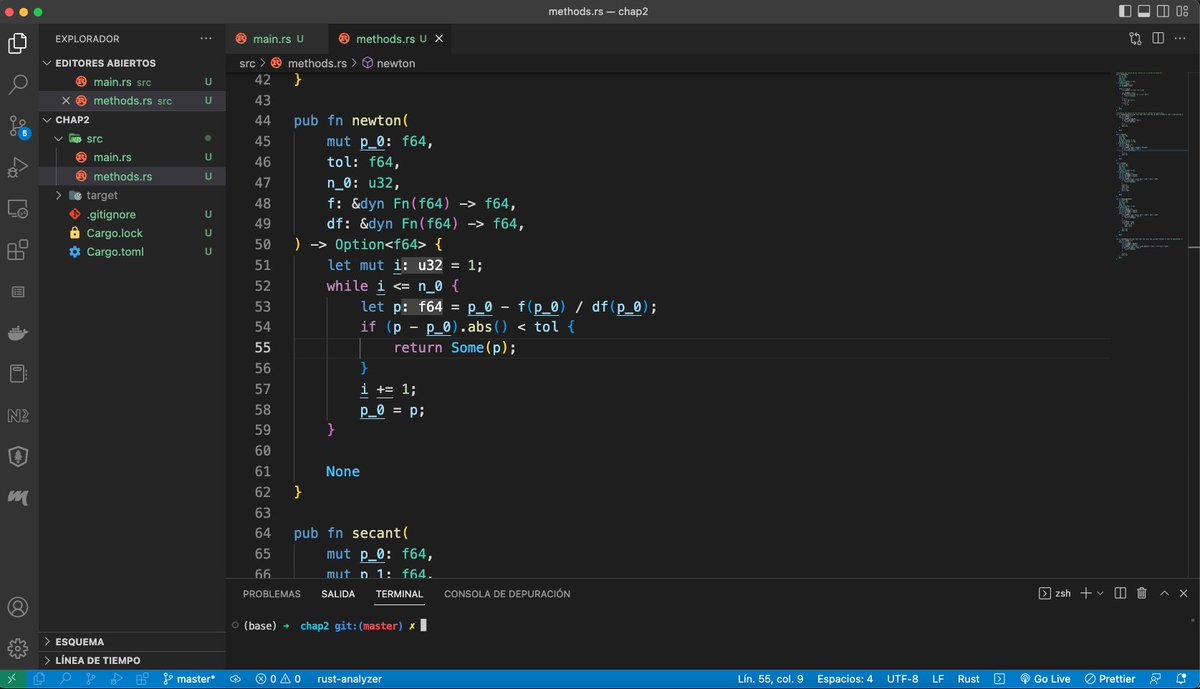This screenshot has width=1200, height=689.
Task: Open the Run and Debug view
Action: (16, 168)
